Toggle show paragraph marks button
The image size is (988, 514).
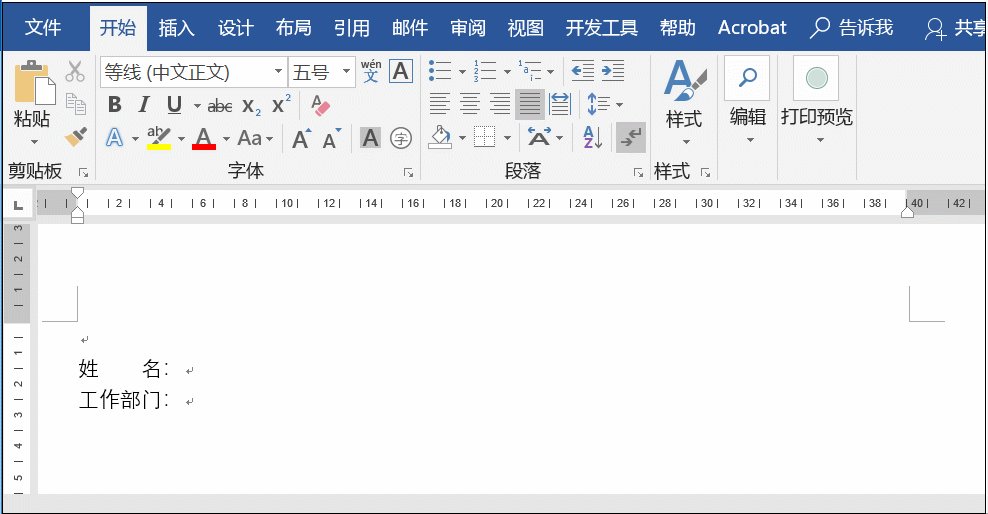point(631,138)
